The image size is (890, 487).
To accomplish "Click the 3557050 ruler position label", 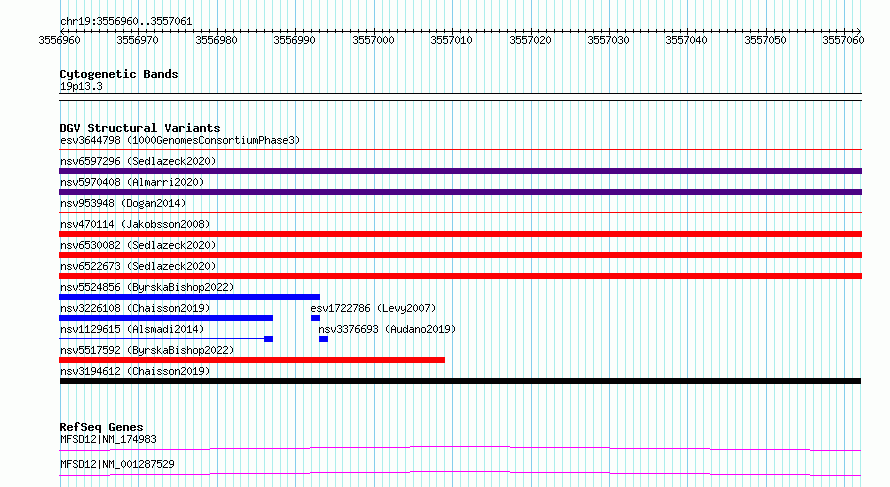I will coord(765,40).
